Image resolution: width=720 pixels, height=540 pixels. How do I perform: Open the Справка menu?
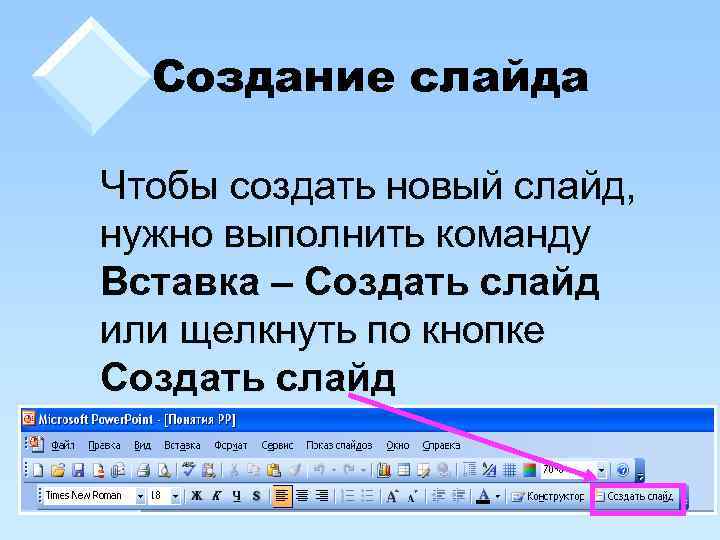pyautogui.click(x=441, y=445)
